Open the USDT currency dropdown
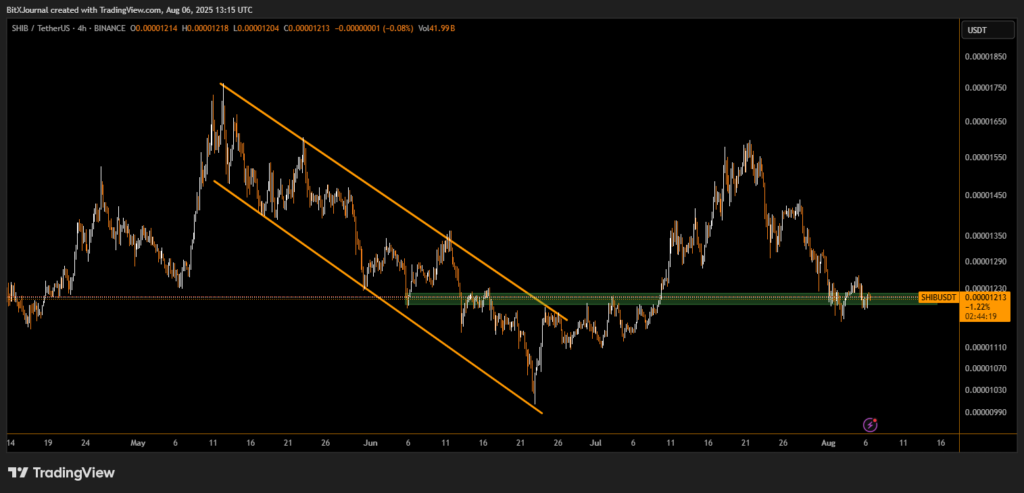Screen dimensions: 1024x493 tap(976, 31)
